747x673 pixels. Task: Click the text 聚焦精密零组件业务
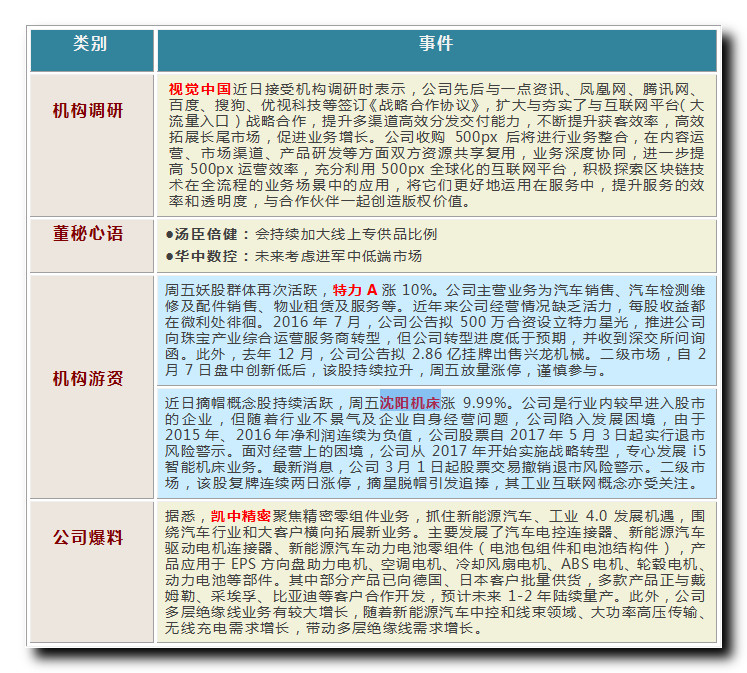[x=340, y=516]
